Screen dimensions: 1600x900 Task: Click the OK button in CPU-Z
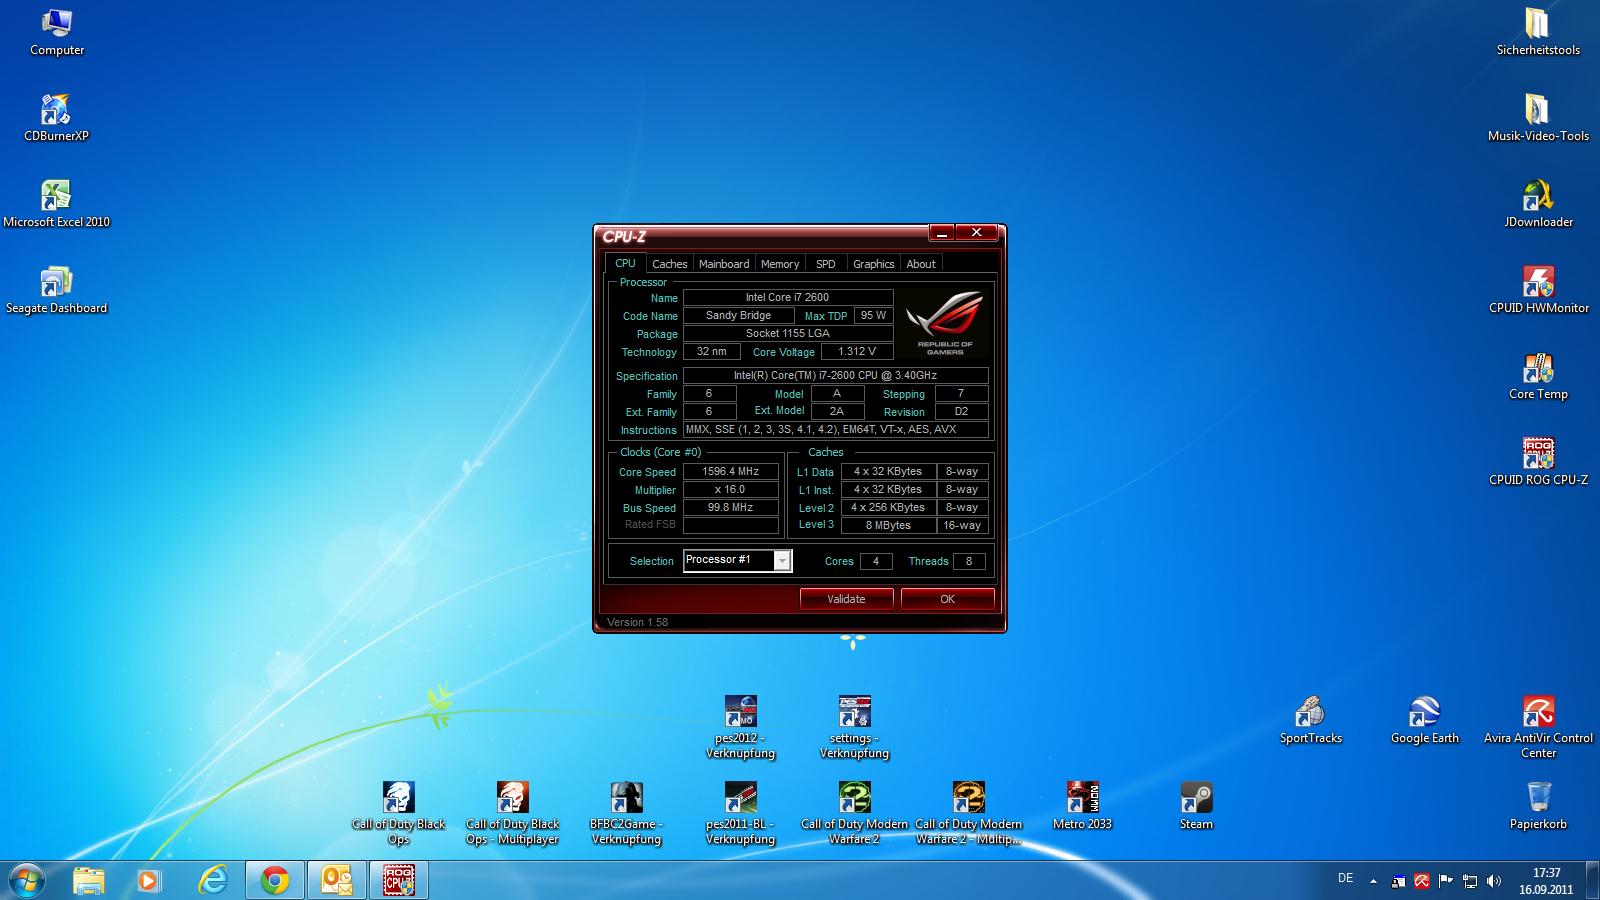(947, 599)
